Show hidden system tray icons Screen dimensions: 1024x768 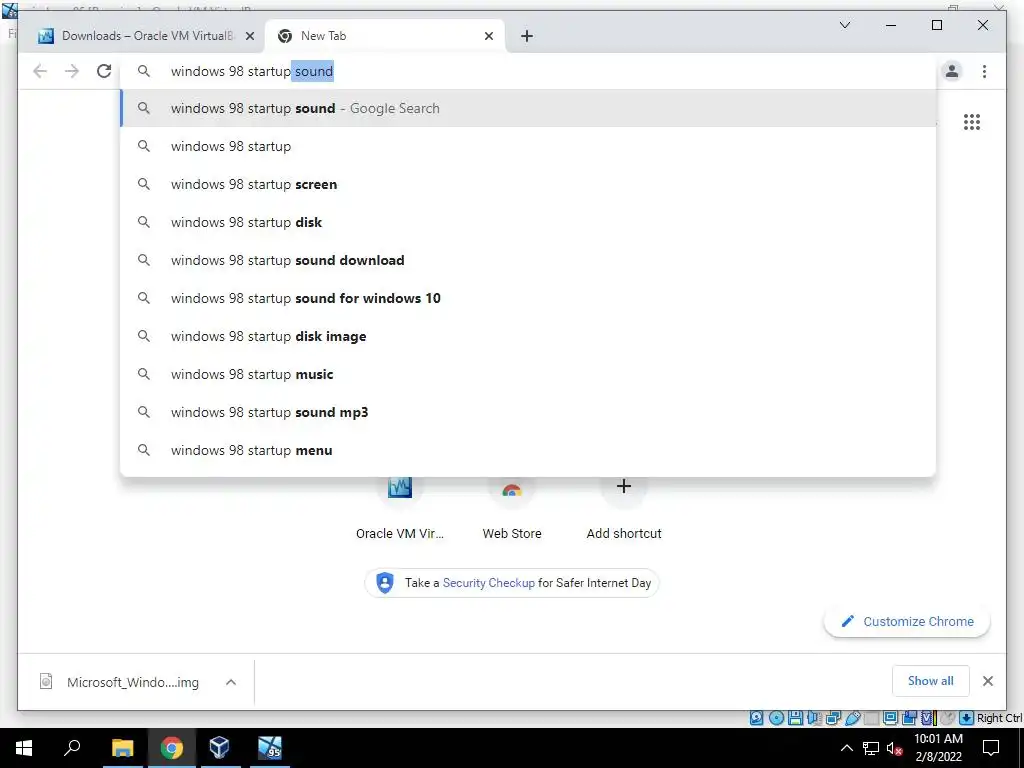846,748
